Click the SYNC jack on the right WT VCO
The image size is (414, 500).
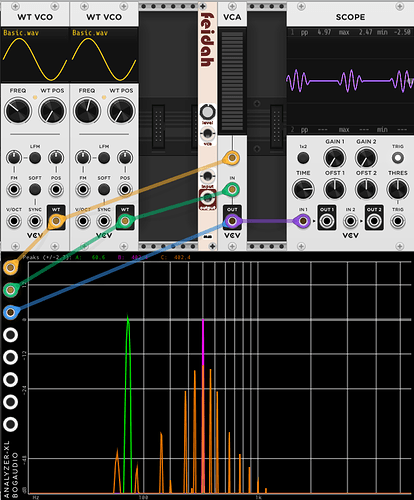coord(104,221)
